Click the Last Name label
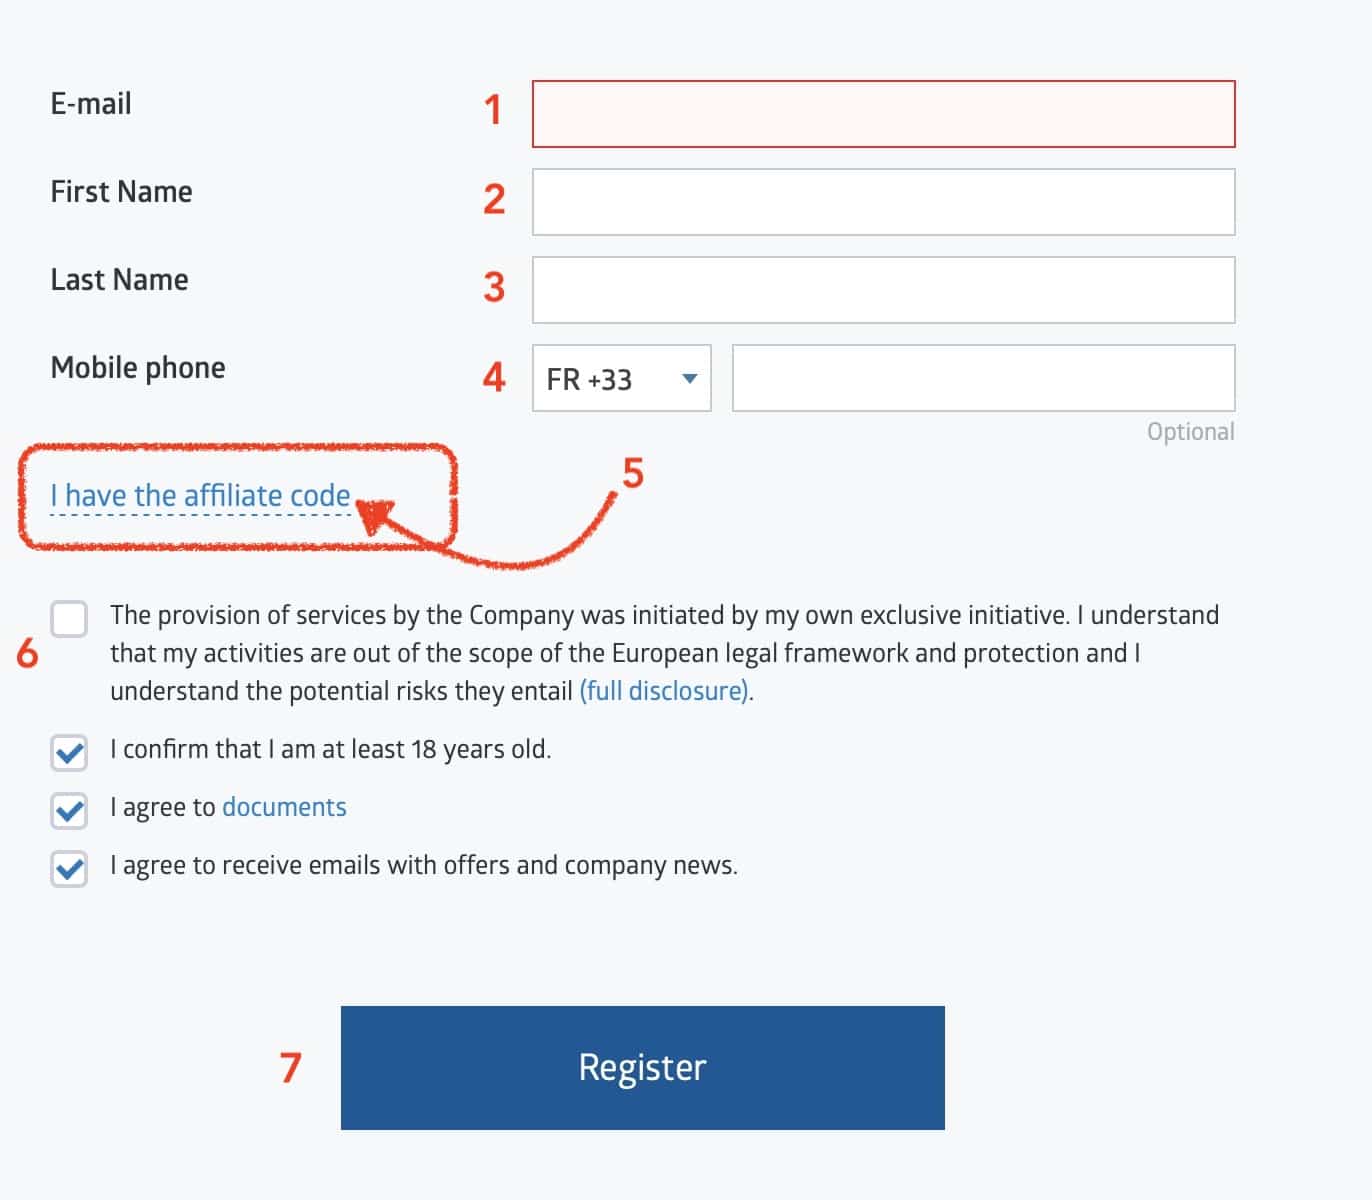This screenshot has height=1200, width=1372. (x=120, y=279)
